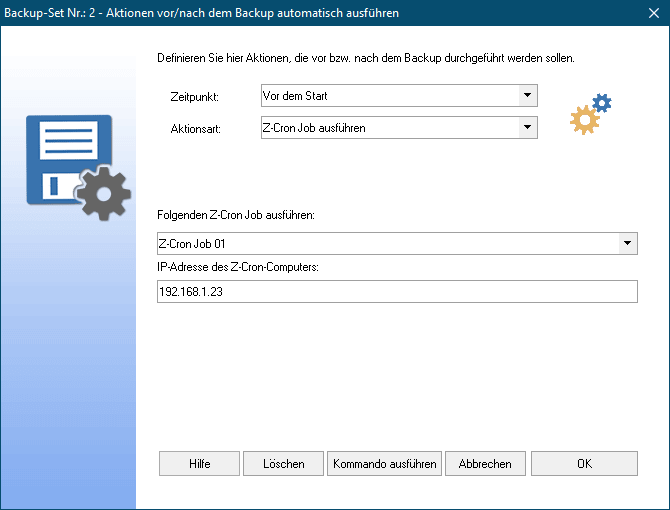Click the 'IP-Adresse des Z-Cron-Computers:' label
Image resolution: width=670 pixels, height=510 pixels.
pyautogui.click(x=238, y=267)
